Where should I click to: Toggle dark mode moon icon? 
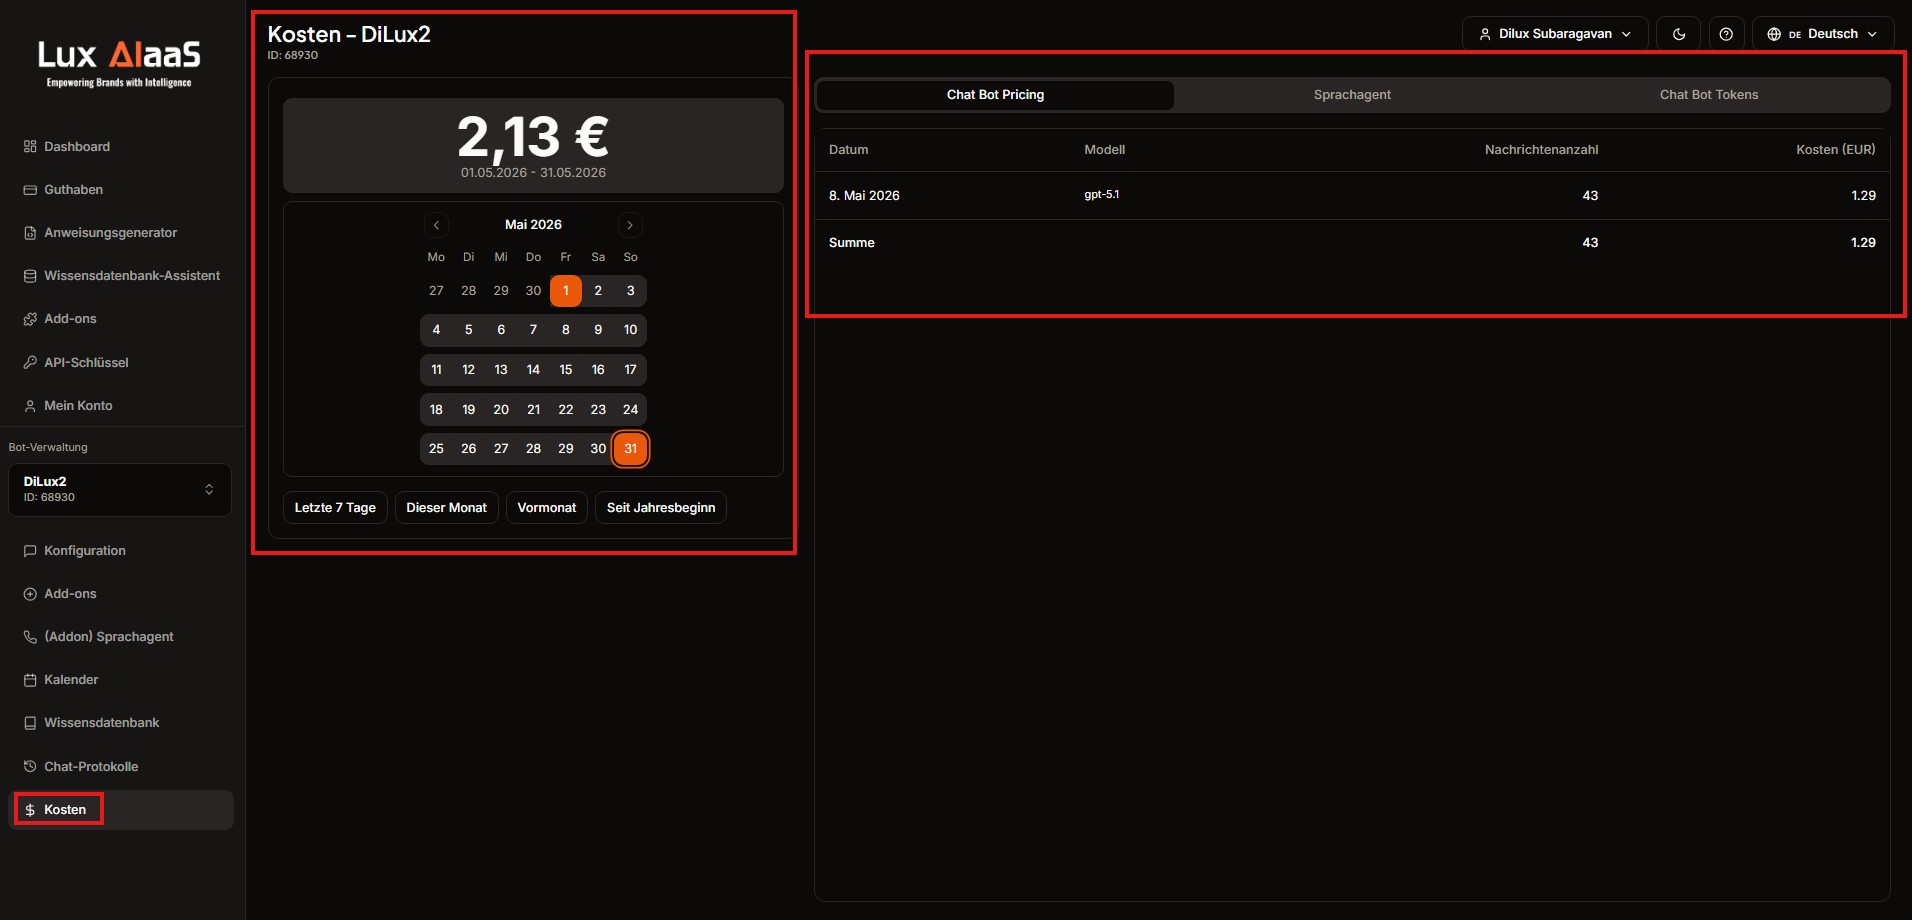click(1679, 34)
